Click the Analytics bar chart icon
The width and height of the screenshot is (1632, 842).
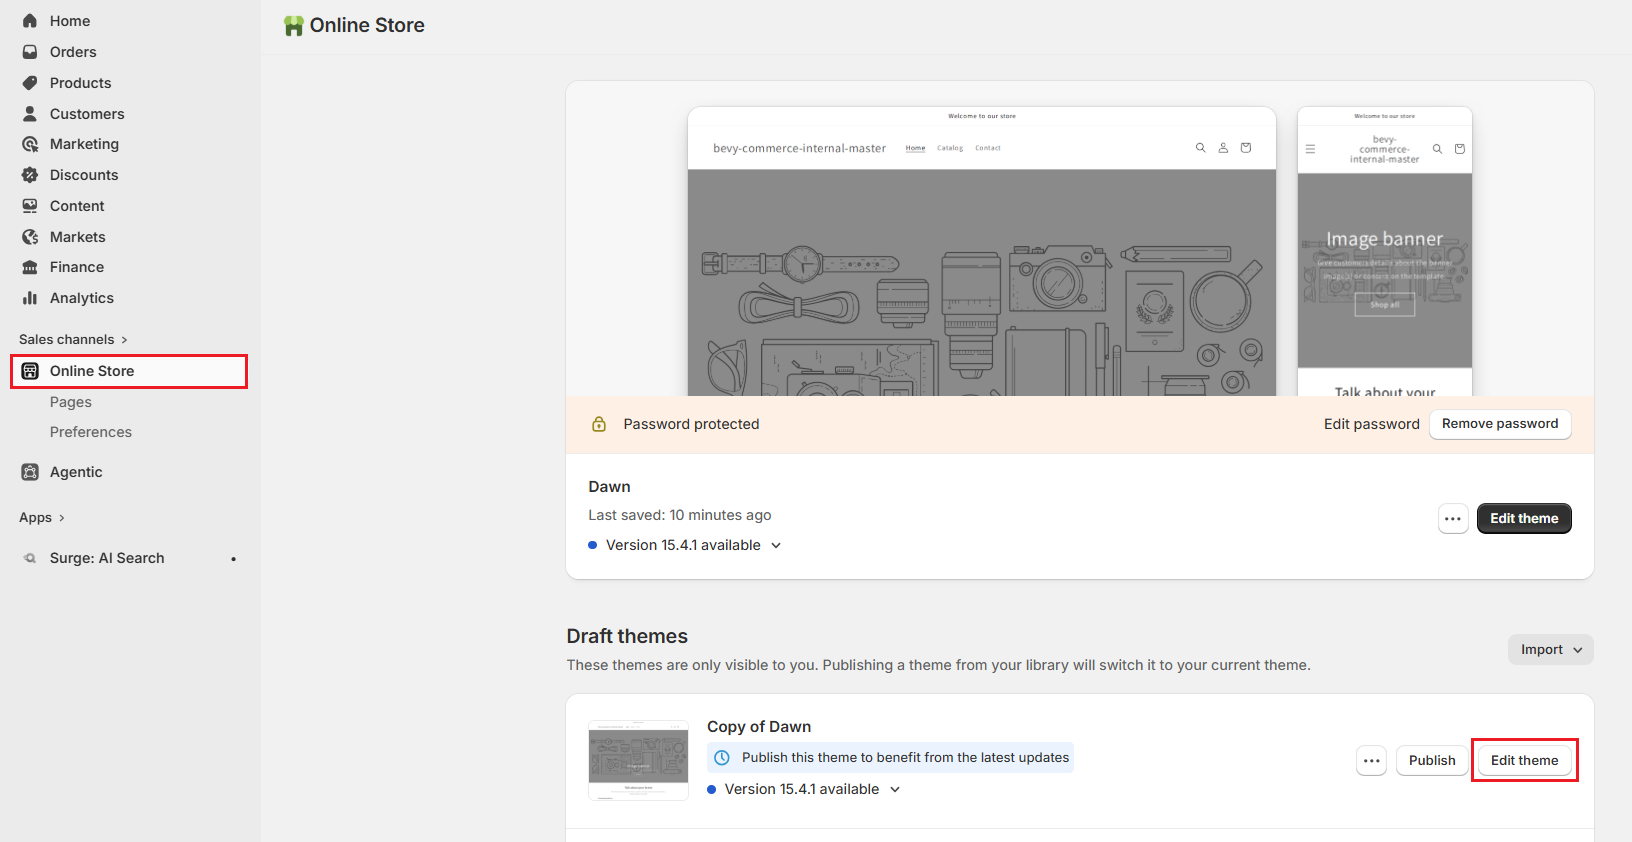(30, 298)
